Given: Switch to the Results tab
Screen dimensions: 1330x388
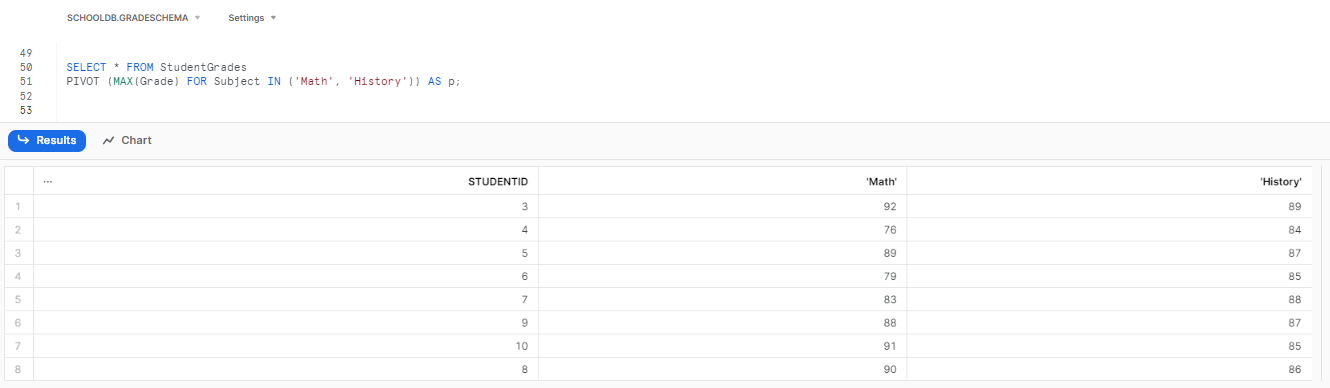Looking at the screenshot, I should tap(47, 141).
